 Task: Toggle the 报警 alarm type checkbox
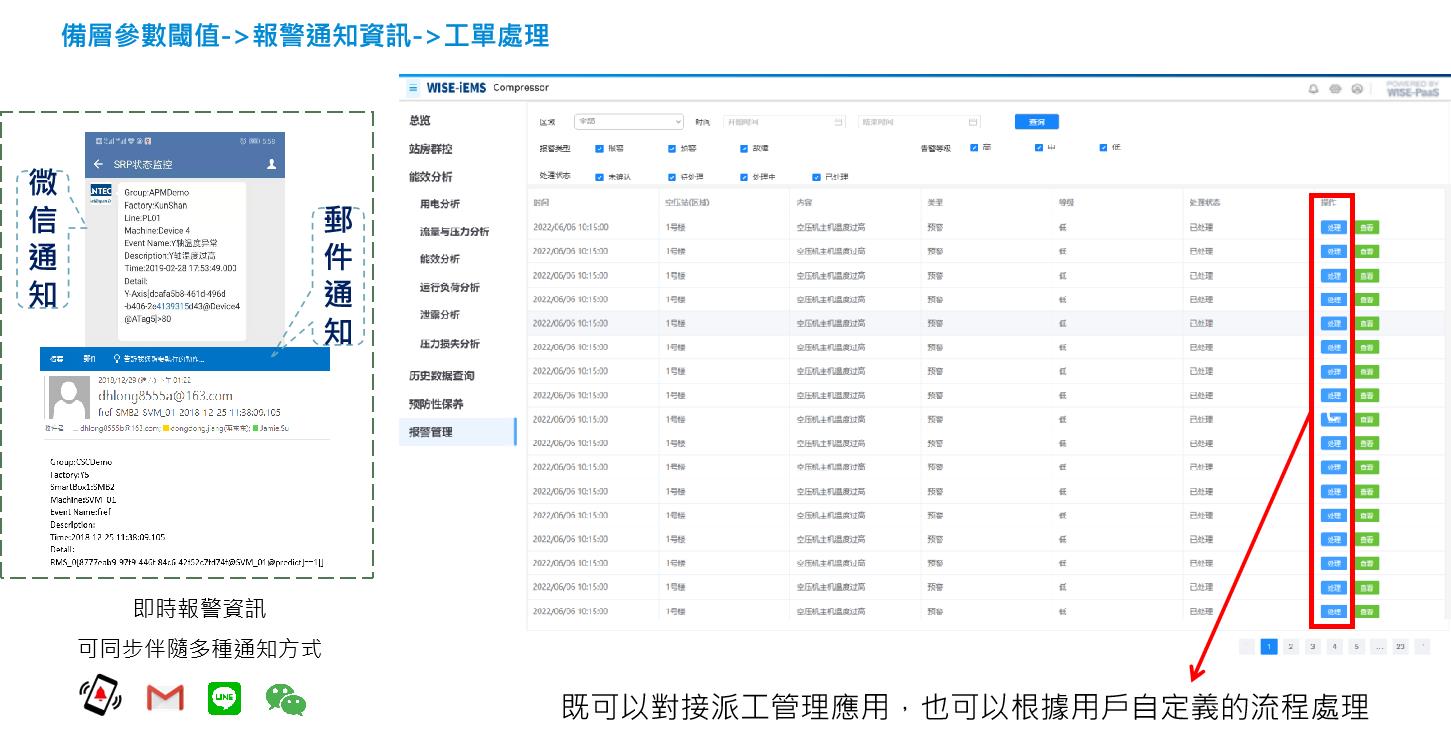[x=599, y=148]
